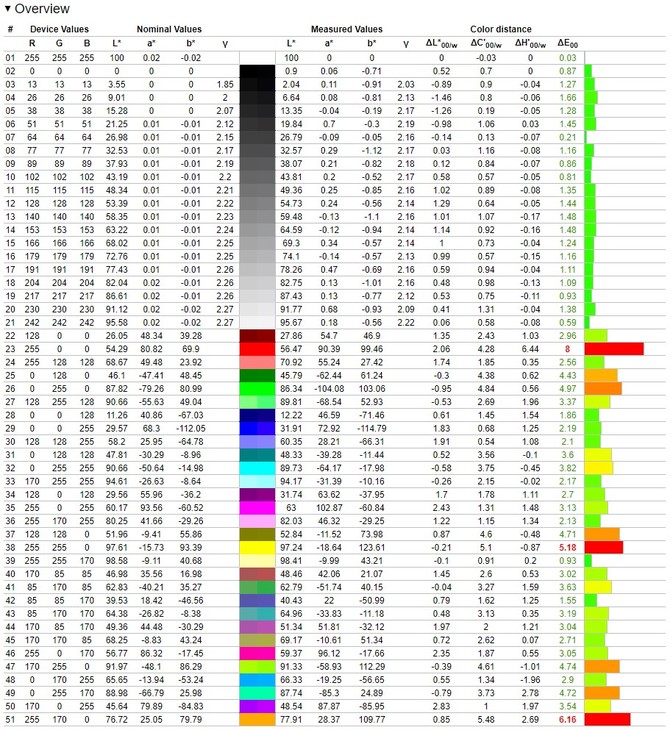Viewport: 670px width, 730px height.
Task: Select the orange swatch in row 51
Action: [257, 720]
